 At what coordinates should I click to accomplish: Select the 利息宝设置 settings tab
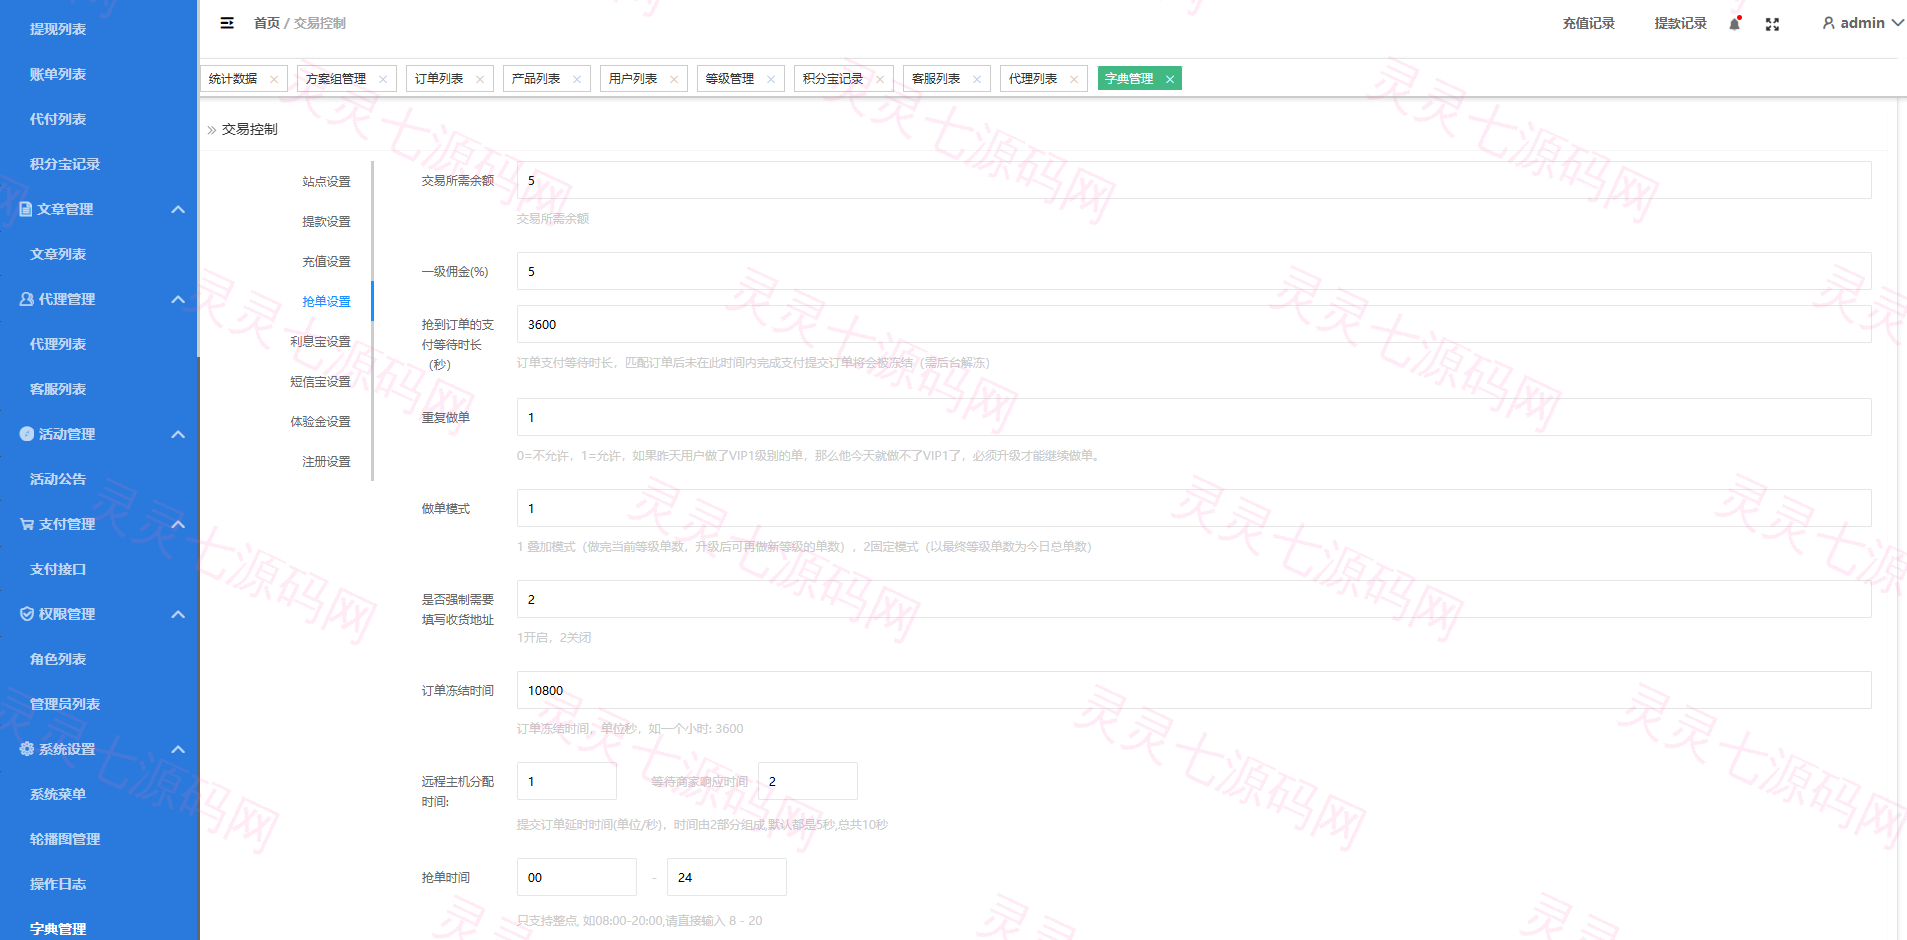tap(320, 341)
